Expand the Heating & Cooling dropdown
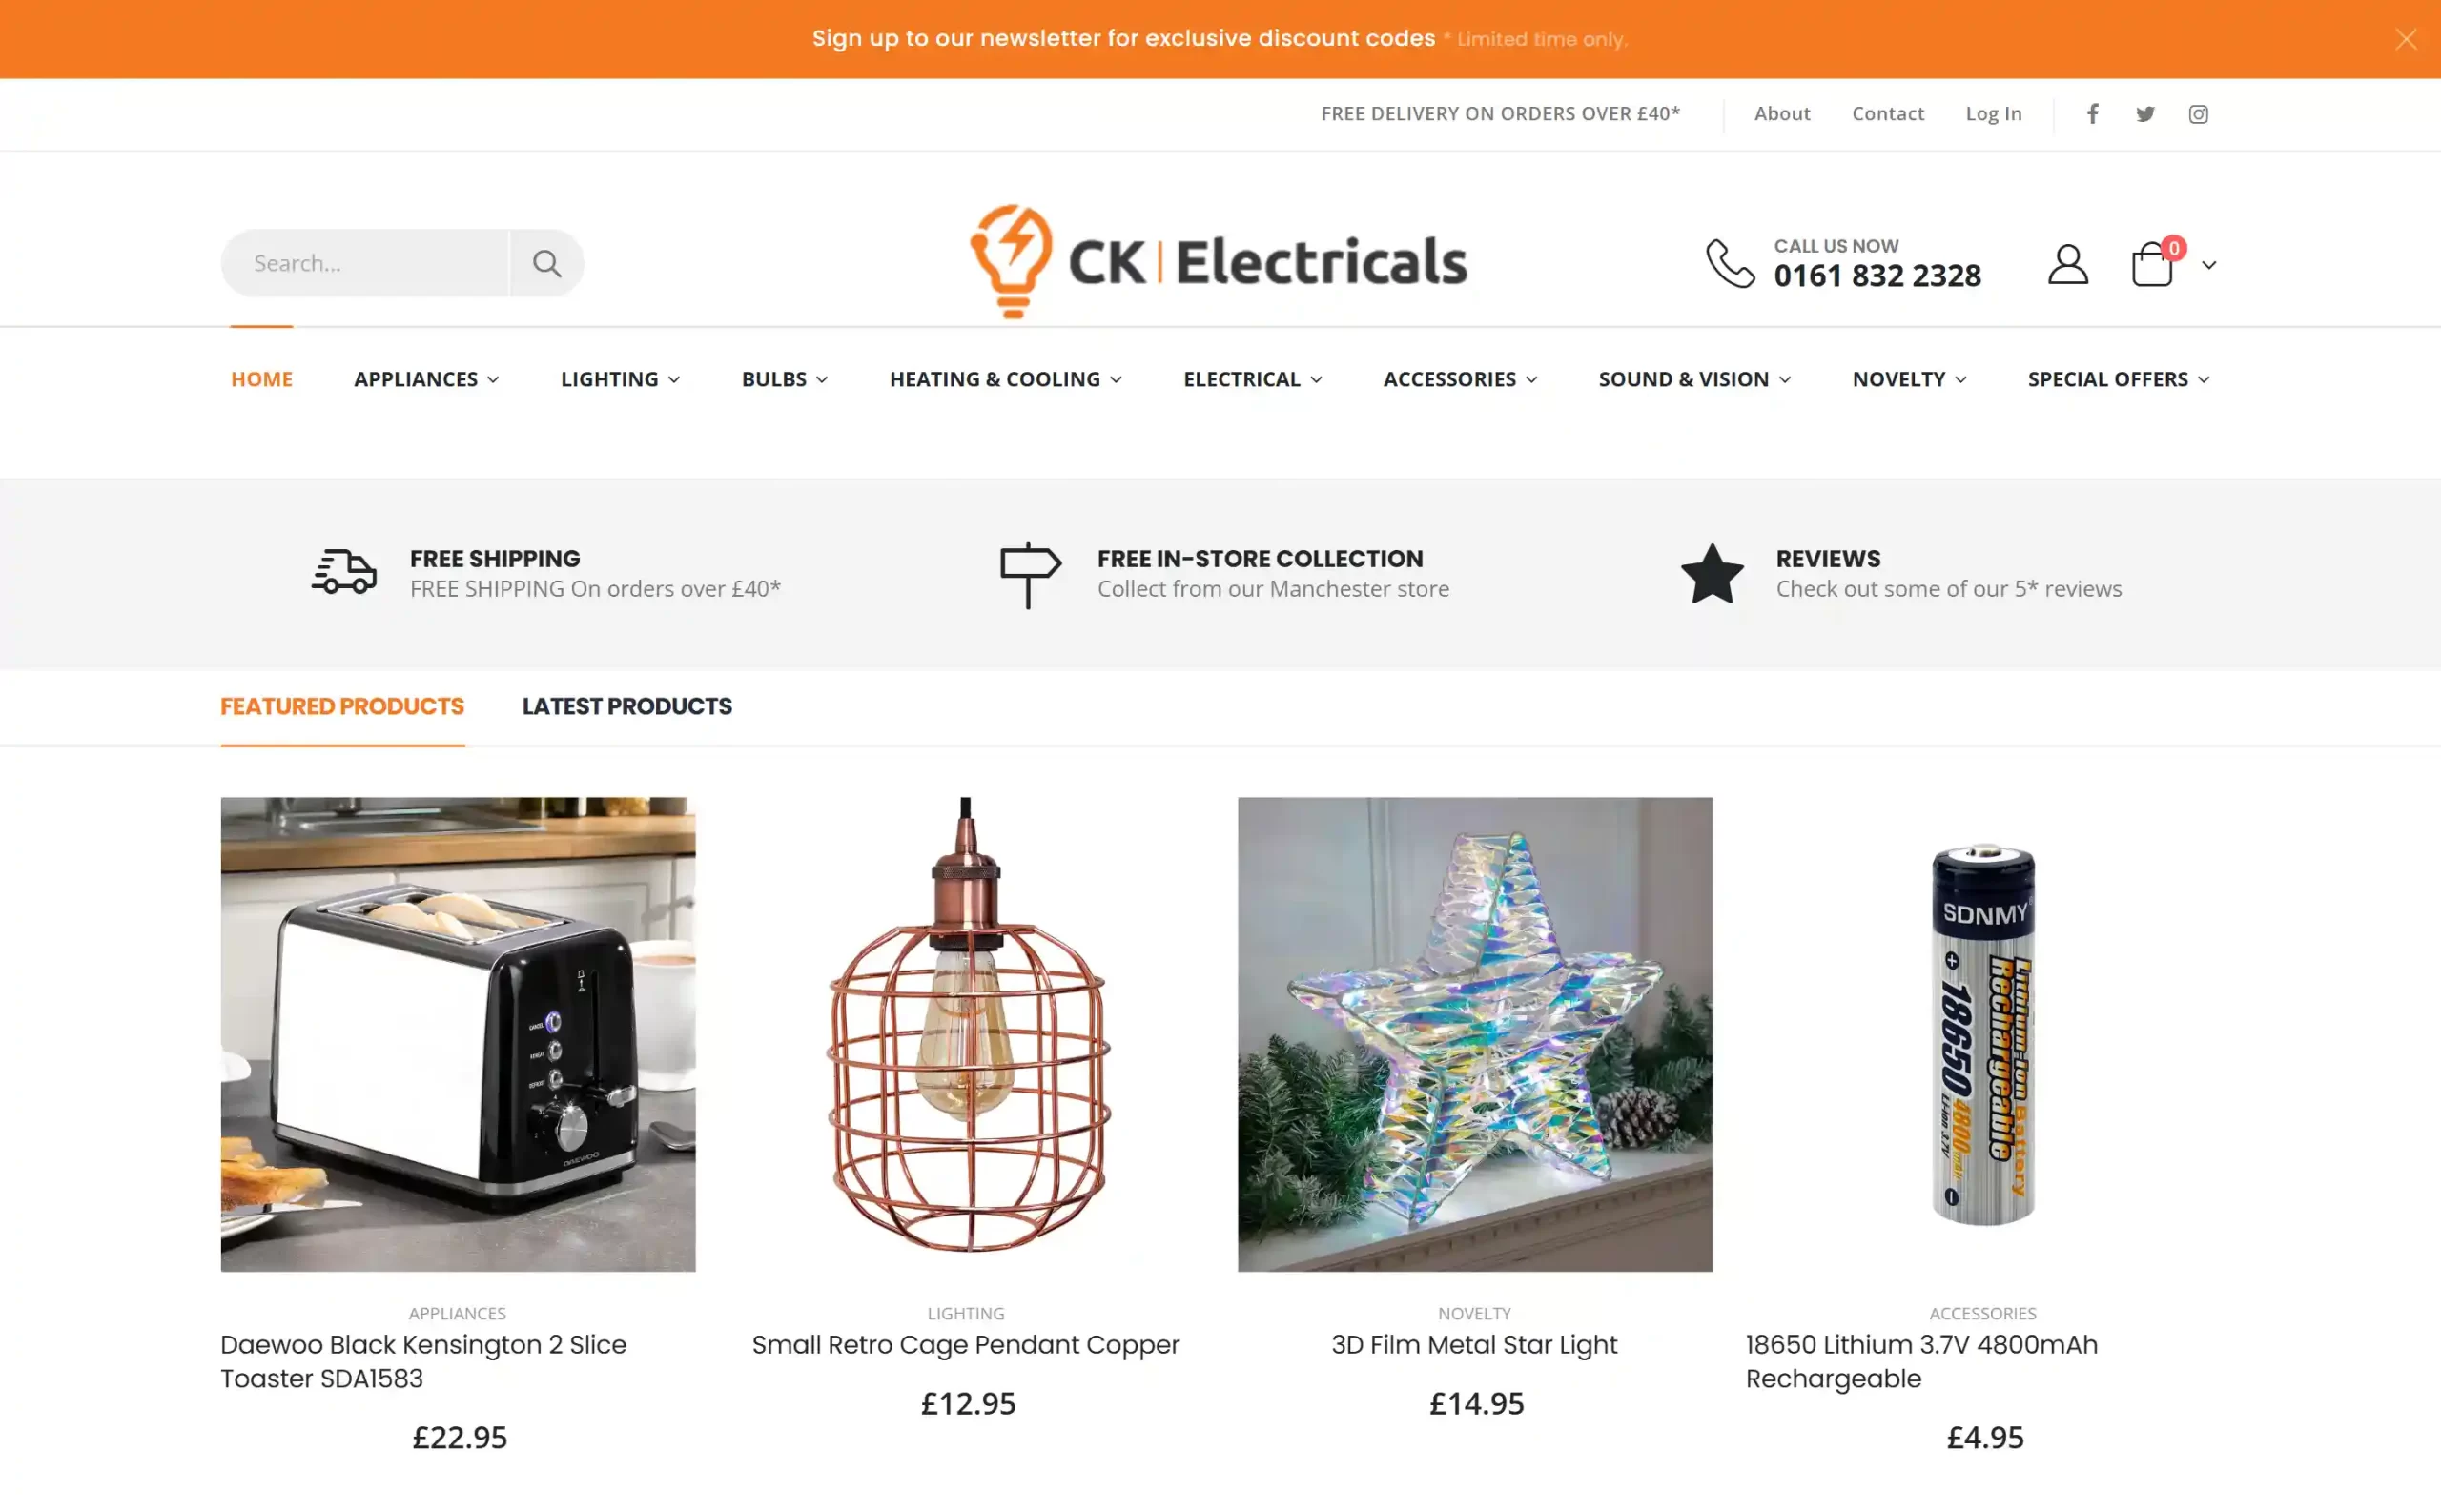2441x1512 pixels. [x=1006, y=379]
